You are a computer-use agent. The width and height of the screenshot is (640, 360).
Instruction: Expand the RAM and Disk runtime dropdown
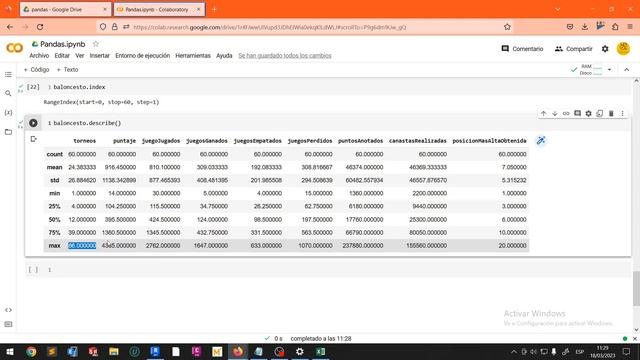pos(609,70)
